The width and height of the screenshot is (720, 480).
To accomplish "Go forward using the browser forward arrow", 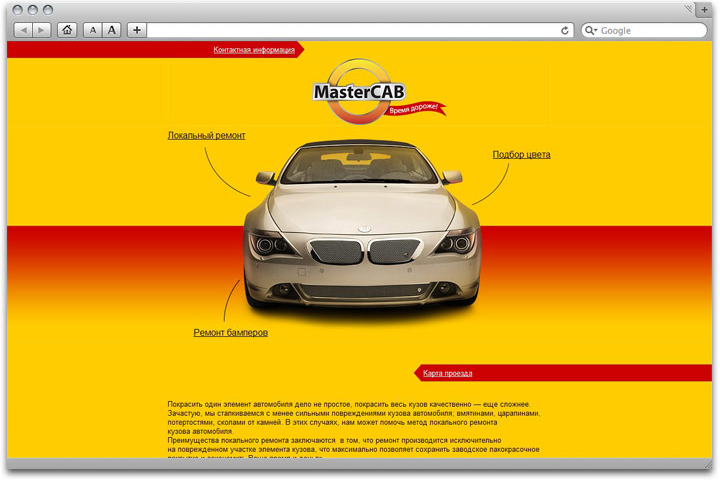I will 42,30.
